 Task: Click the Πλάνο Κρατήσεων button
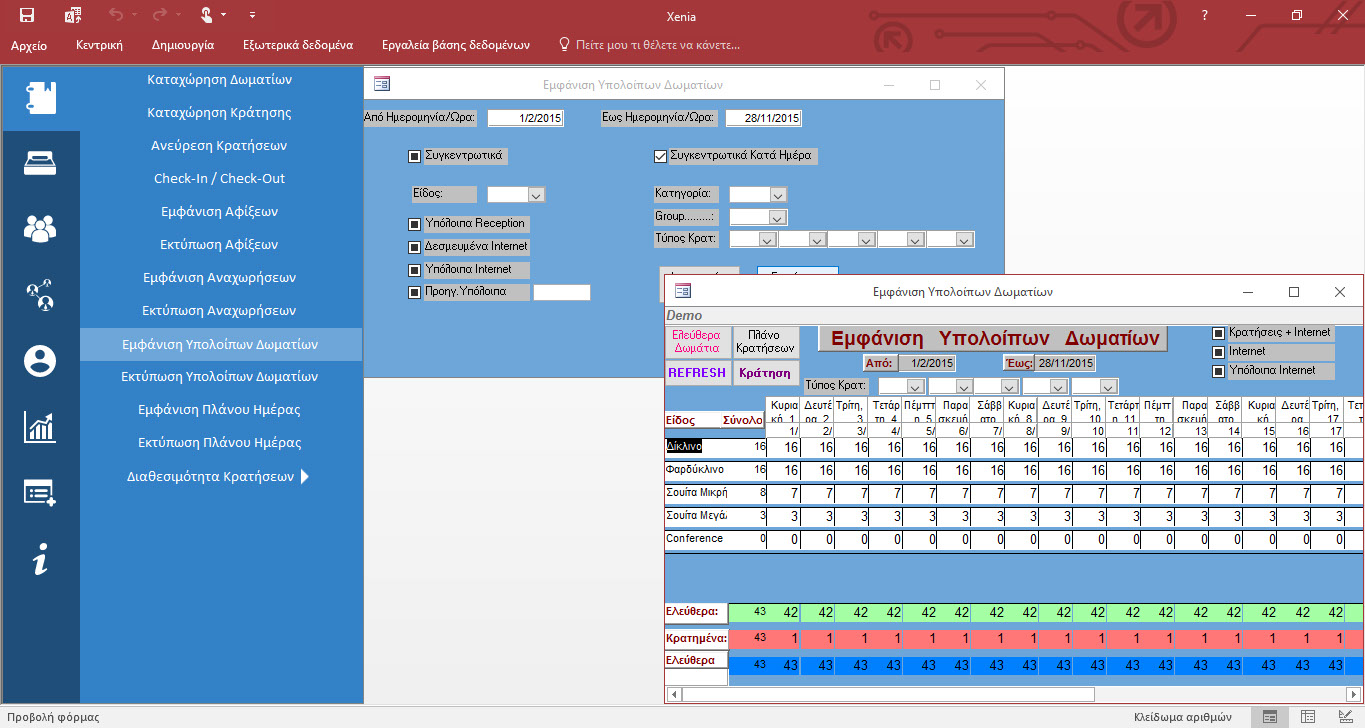click(765, 342)
